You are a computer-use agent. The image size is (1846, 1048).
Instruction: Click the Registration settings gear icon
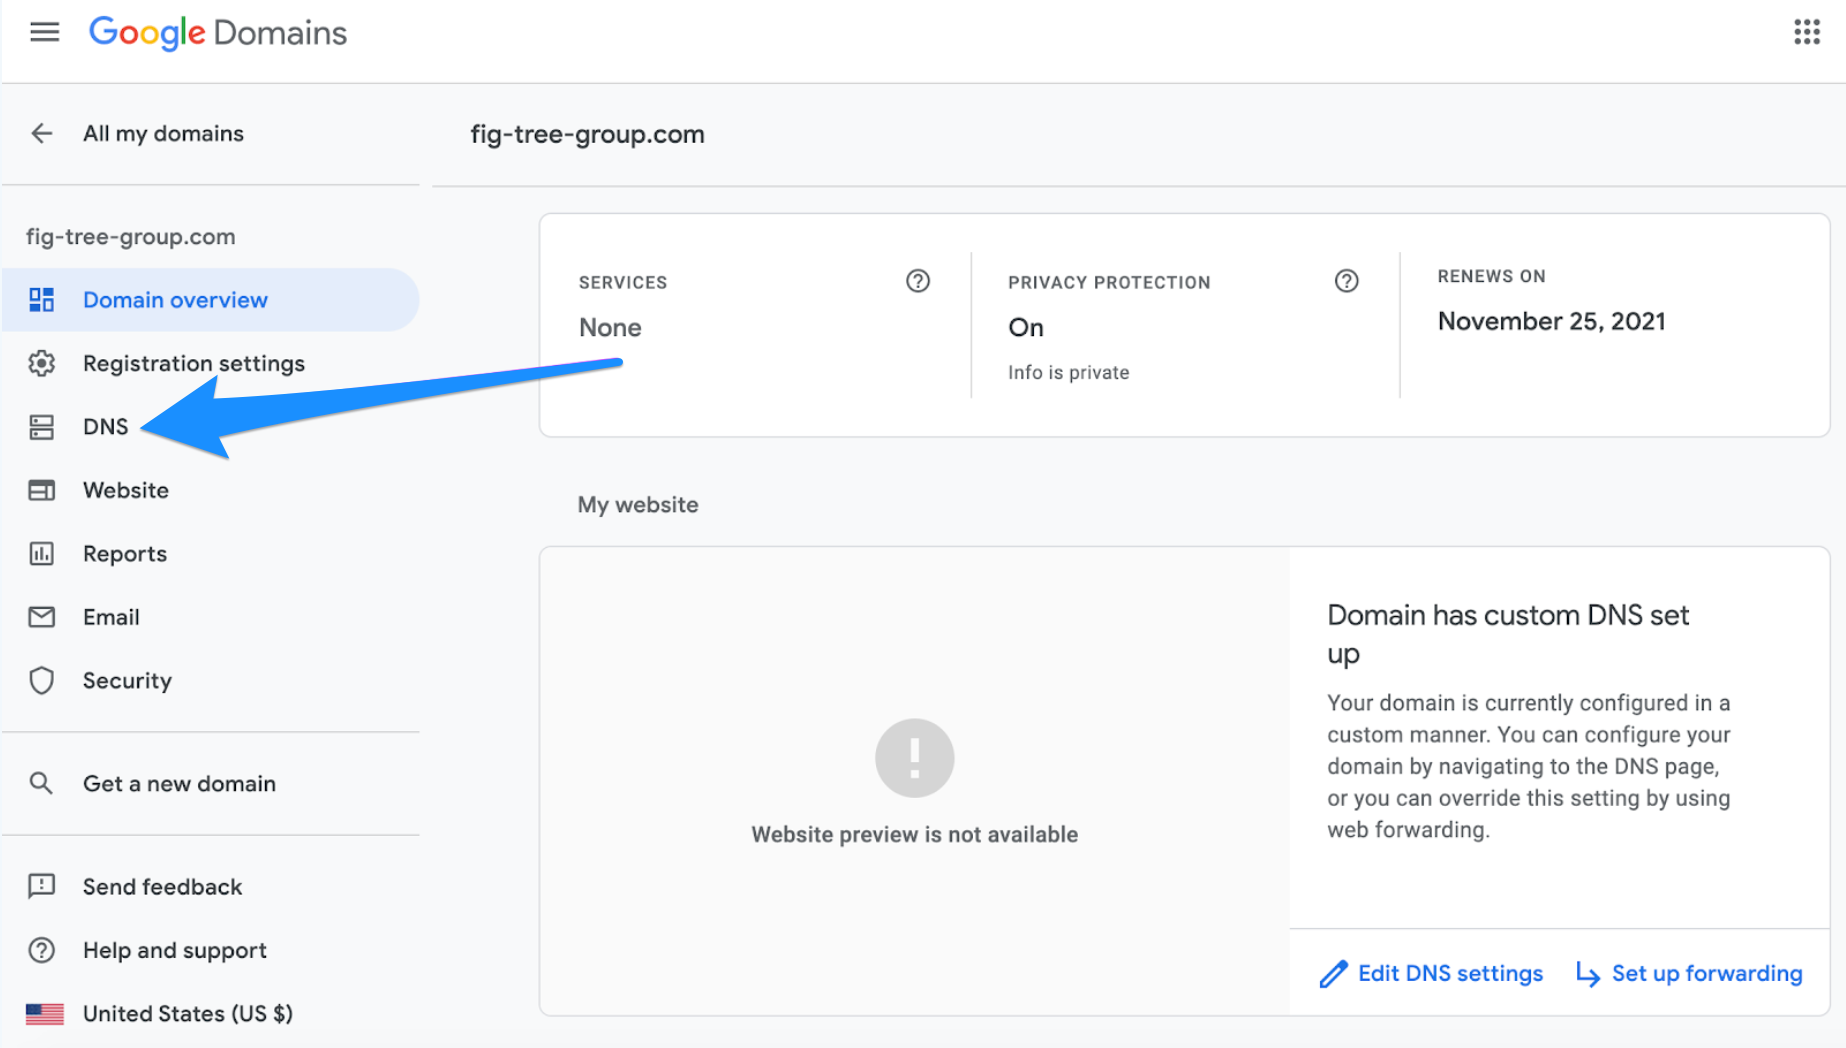click(x=42, y=363)
